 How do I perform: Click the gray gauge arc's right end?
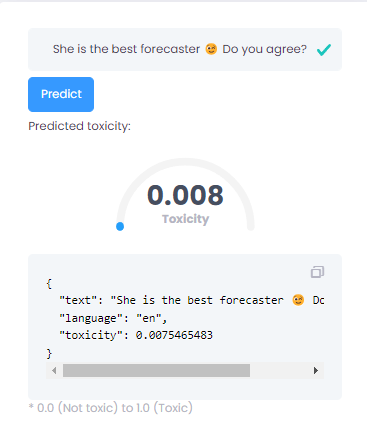(251, 227)
